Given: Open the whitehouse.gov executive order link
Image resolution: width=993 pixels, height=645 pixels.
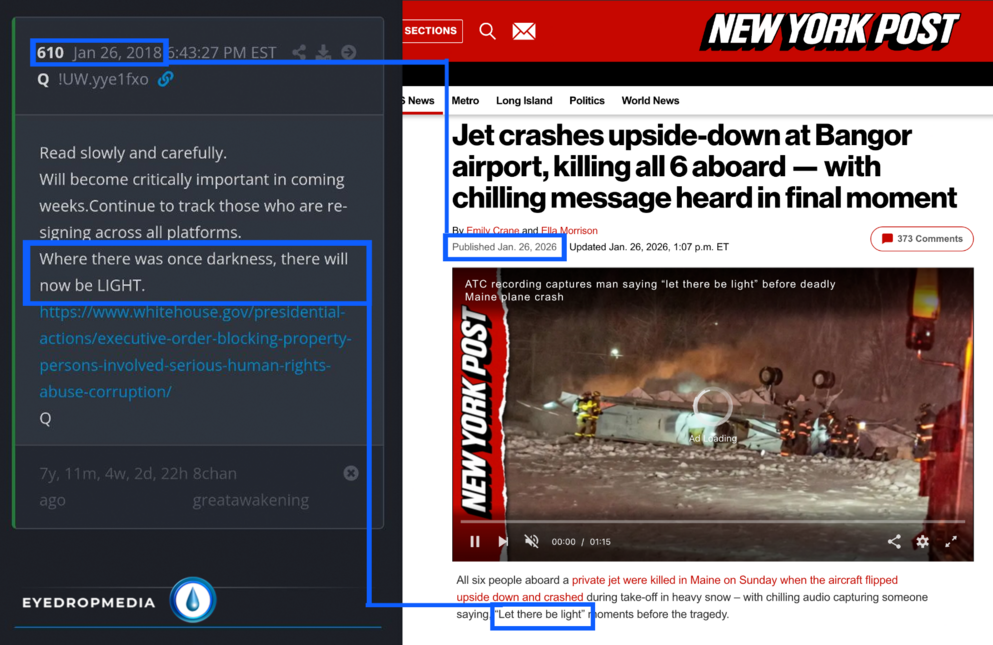Looking at the screenshot, I should [x=195, y=352].
